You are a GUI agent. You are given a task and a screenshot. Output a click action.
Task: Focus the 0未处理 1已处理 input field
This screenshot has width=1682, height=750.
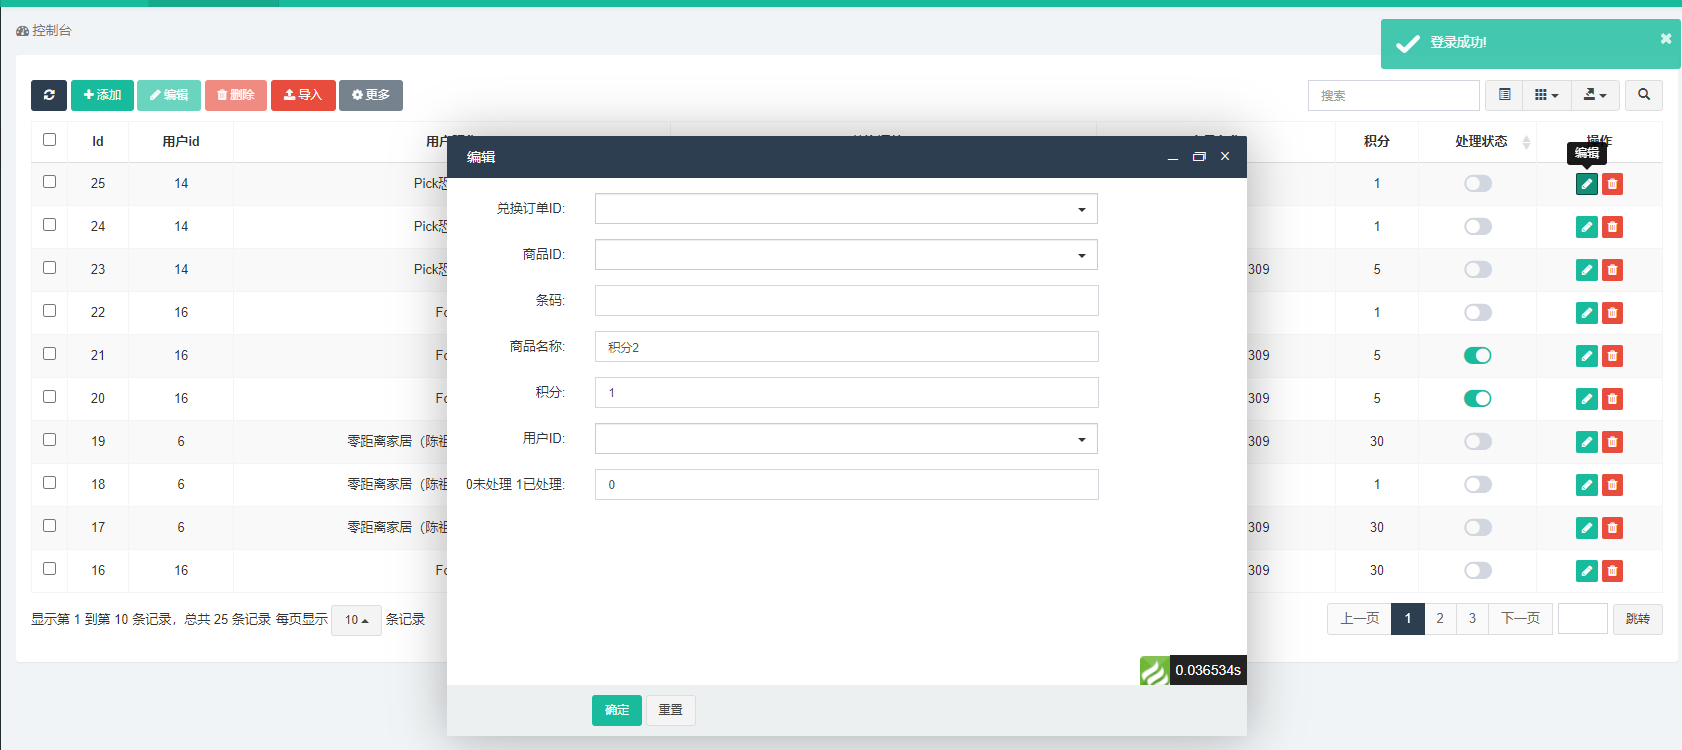point(847,485)
